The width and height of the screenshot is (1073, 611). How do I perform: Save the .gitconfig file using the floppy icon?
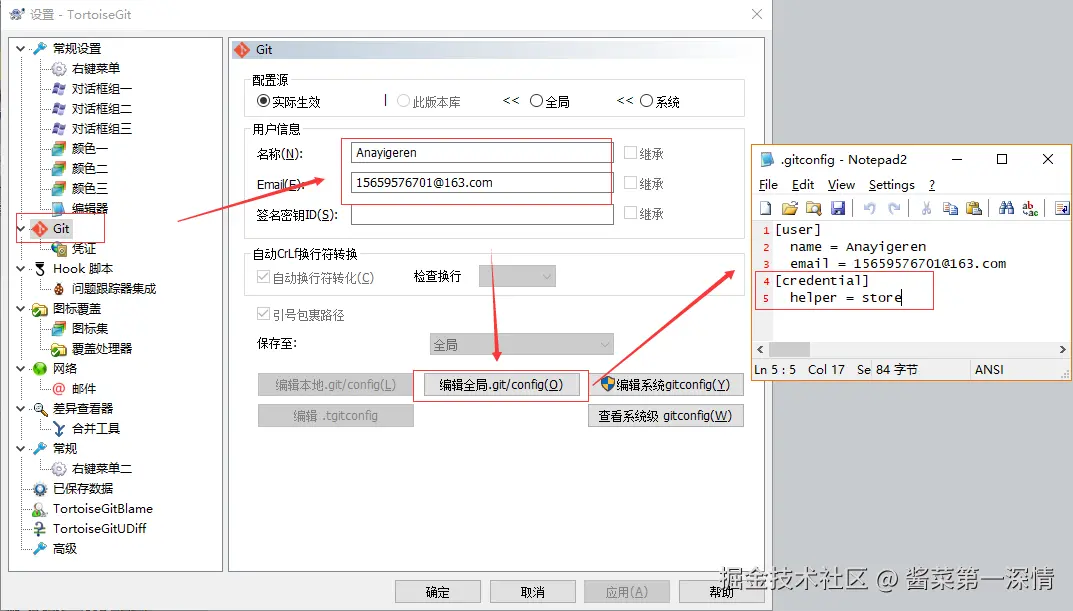tap(838, 208)
